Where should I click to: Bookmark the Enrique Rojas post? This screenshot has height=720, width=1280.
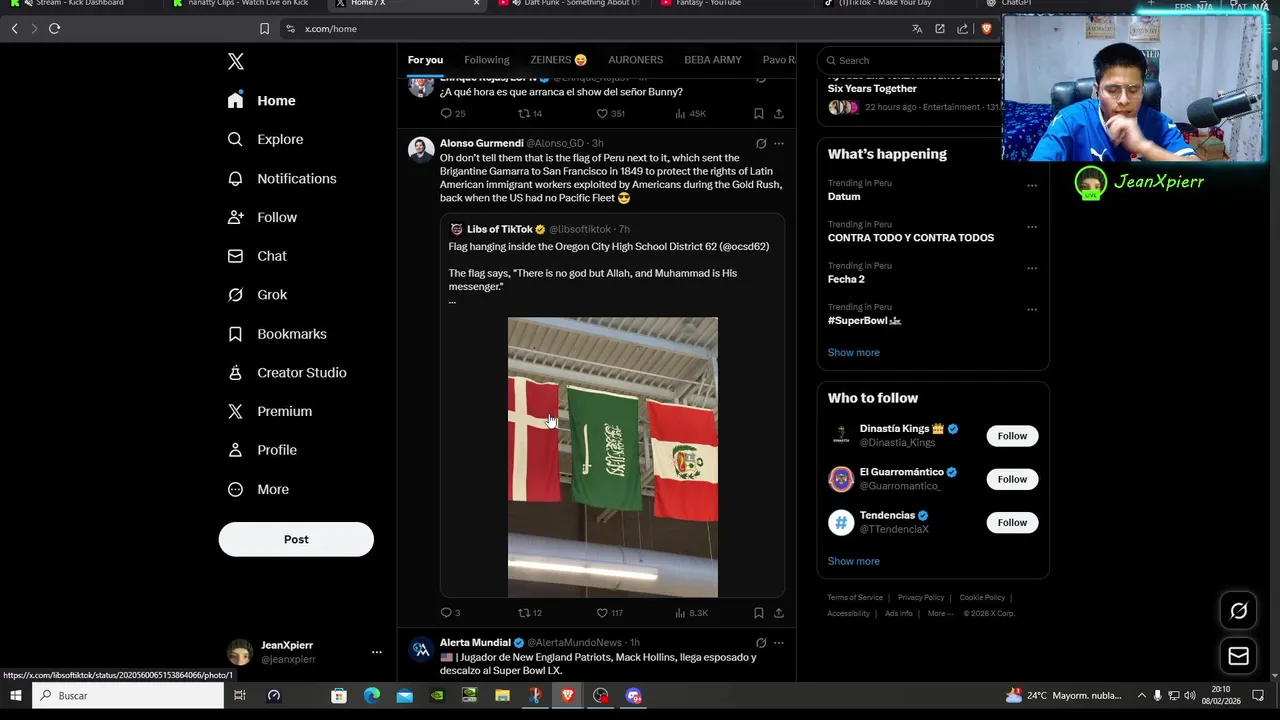click(x=758, y=114)
